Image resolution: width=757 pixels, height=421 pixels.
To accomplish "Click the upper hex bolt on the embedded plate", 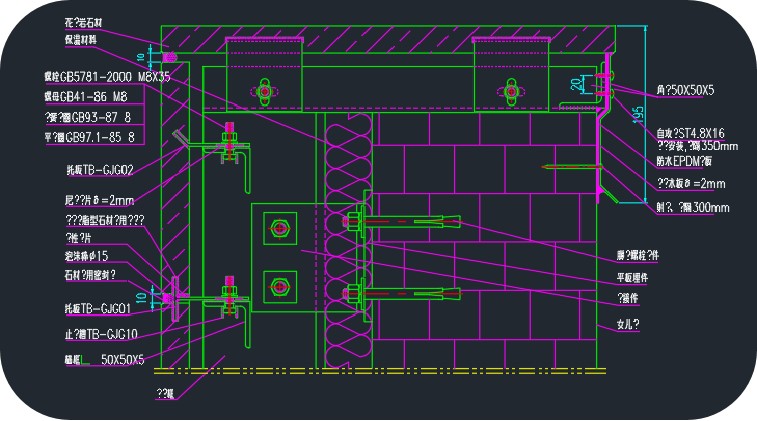I will (x=278, y=229).
